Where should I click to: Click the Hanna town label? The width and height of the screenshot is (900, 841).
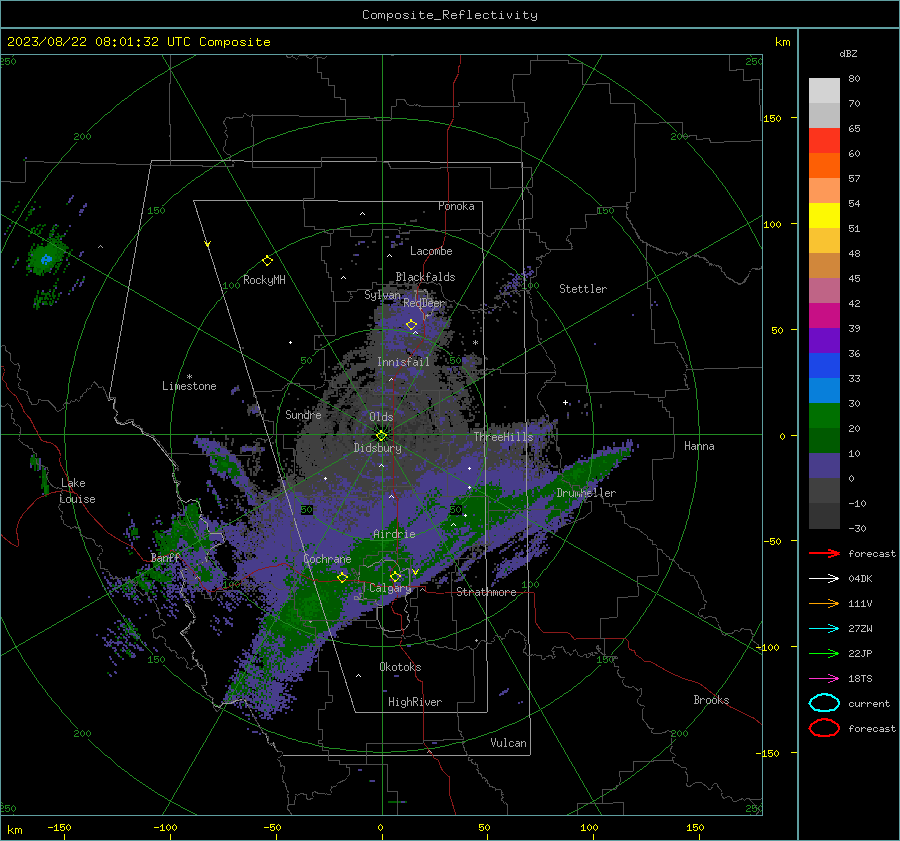tap(699, 446)
